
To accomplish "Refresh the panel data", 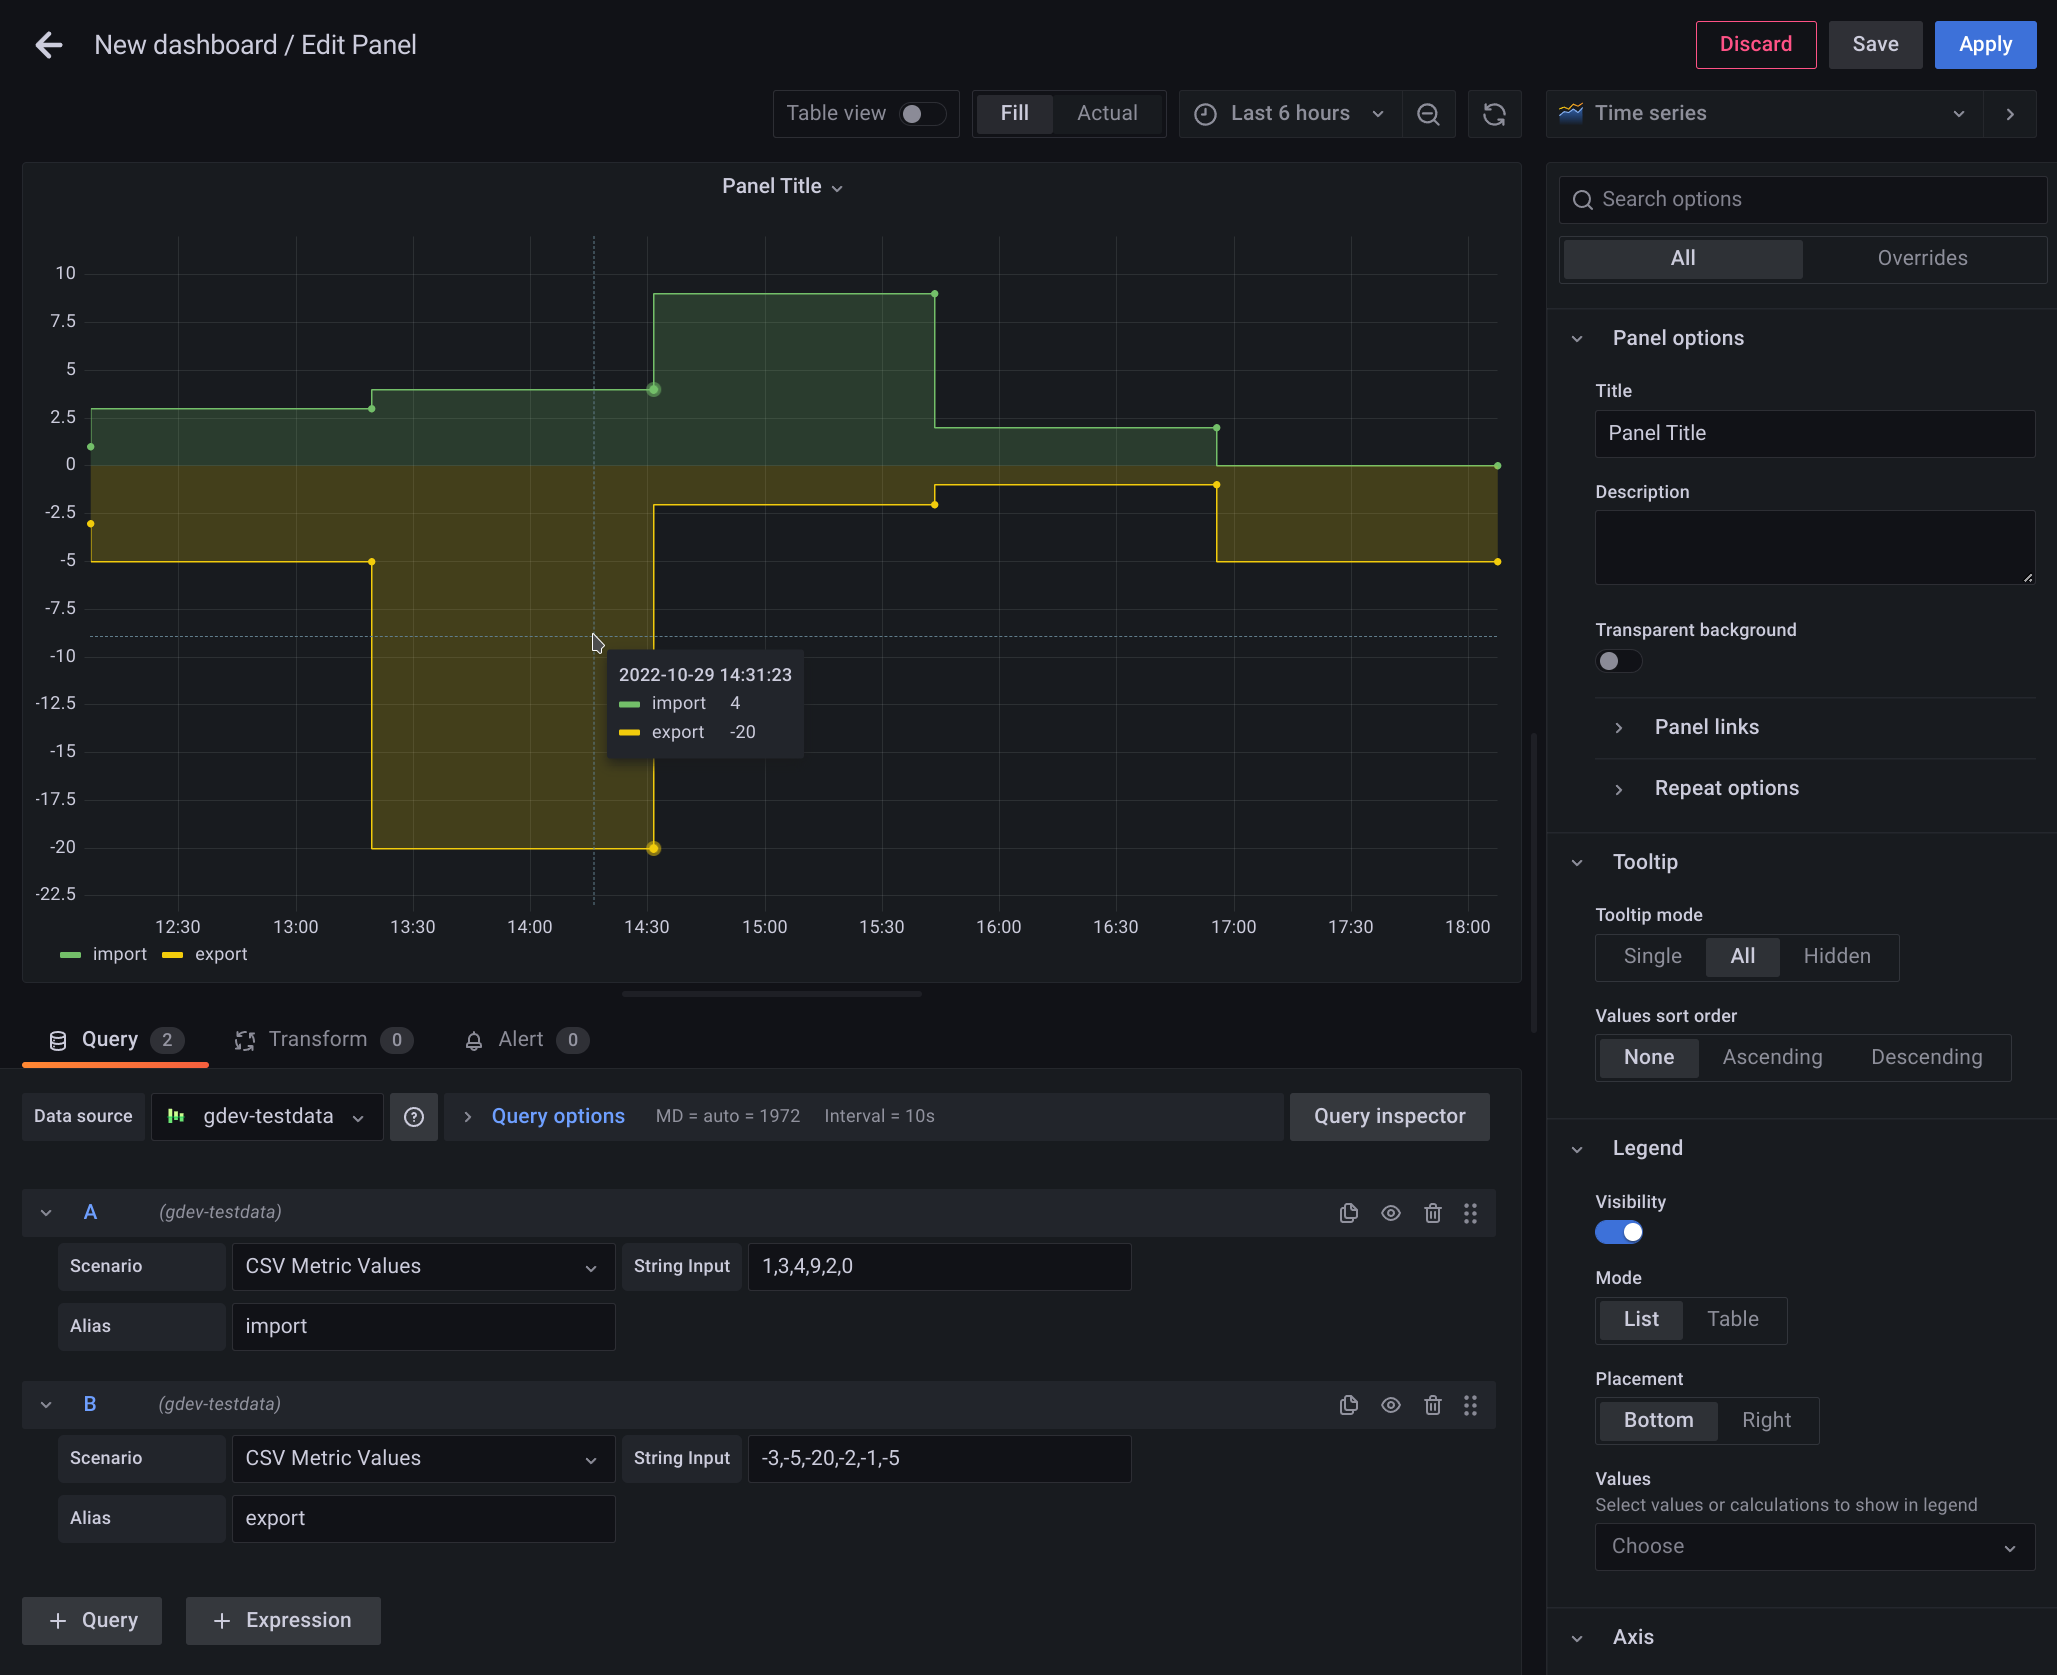I will 1494,113.
